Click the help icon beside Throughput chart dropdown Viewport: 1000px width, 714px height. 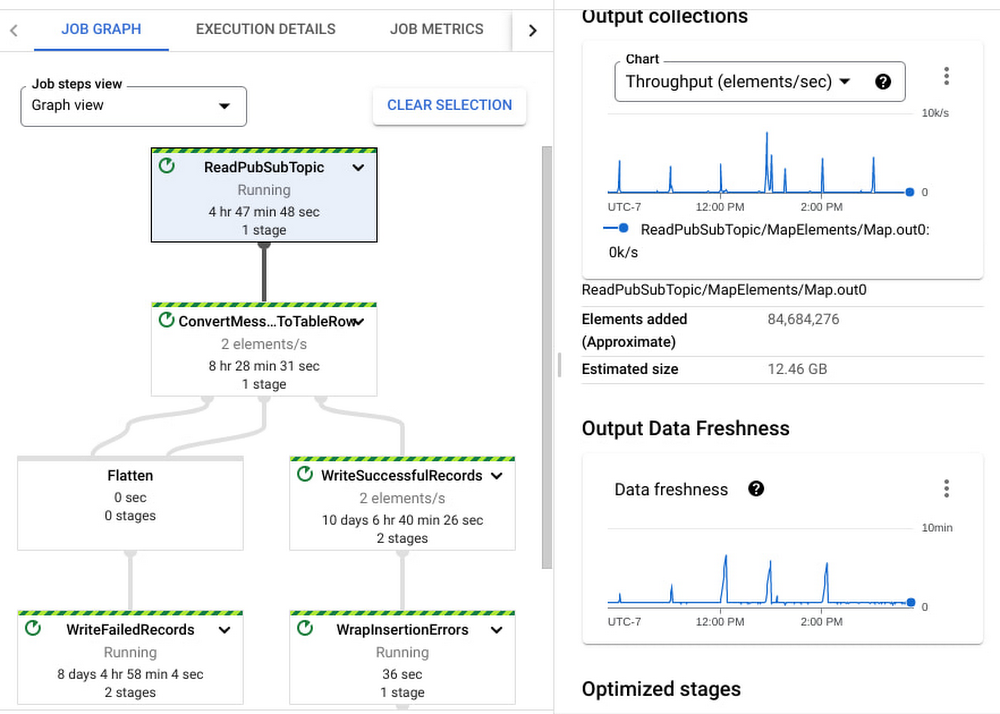(x=883, y=82)
